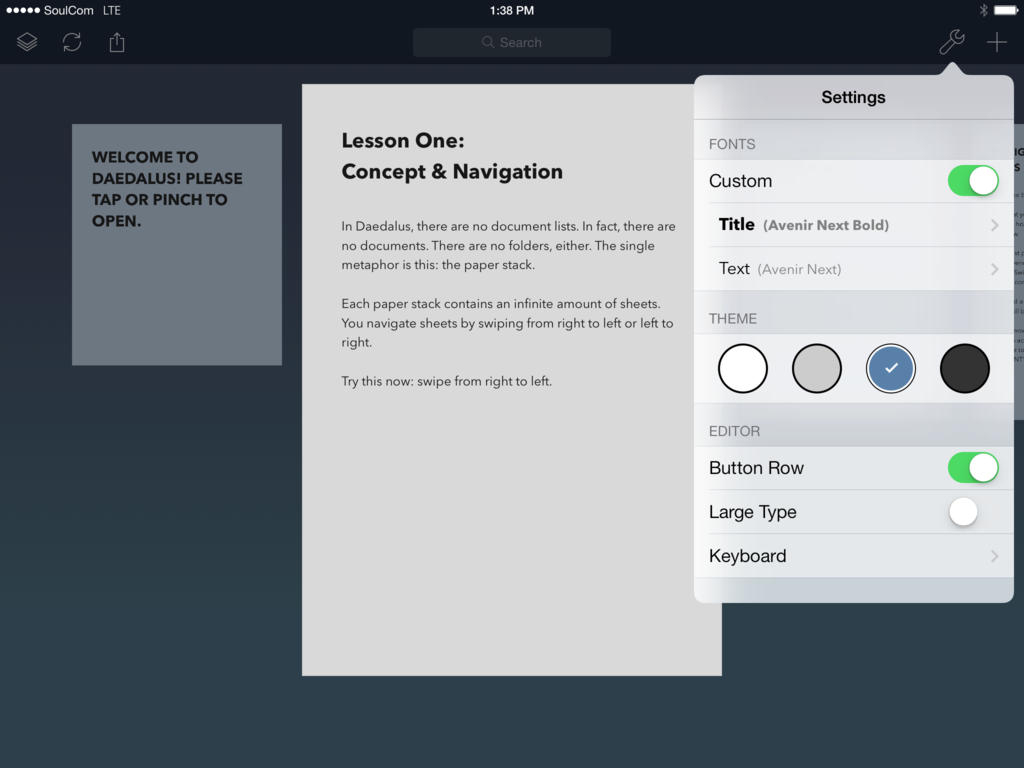Tap the battery indicator in status bar

tap(1006, 10)
